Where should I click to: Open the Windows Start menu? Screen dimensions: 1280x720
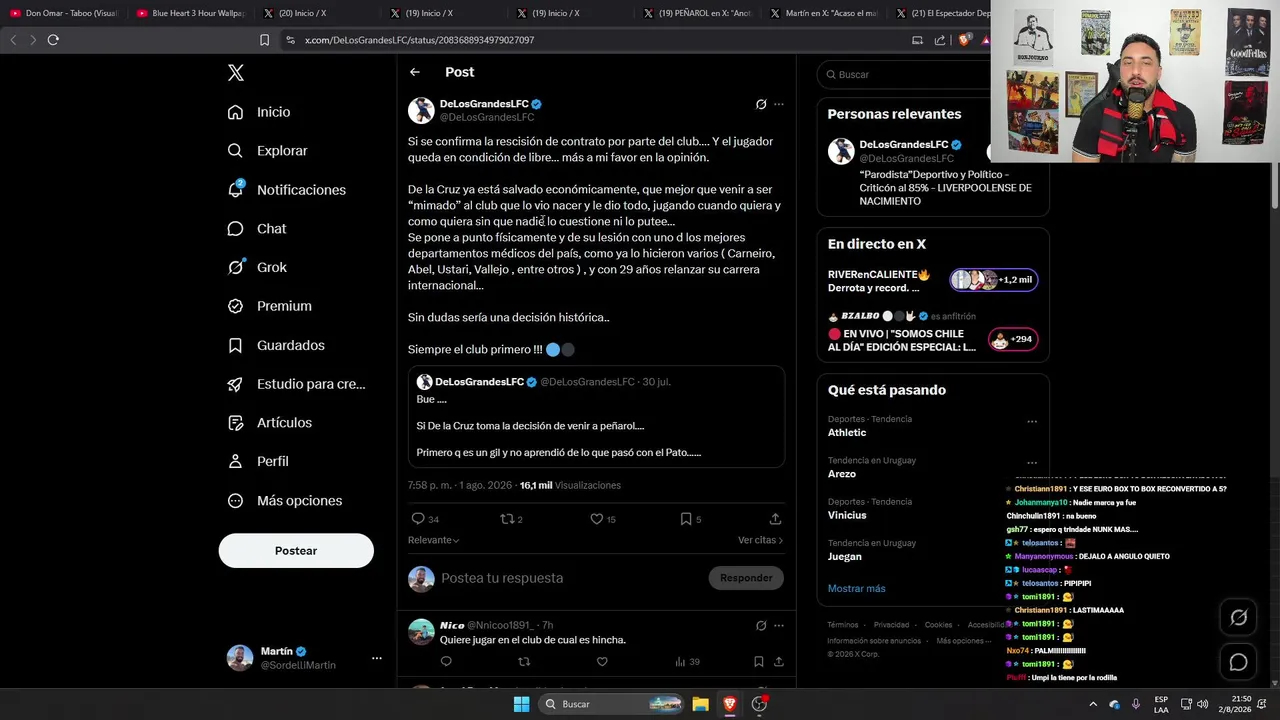tap(521, 704)
